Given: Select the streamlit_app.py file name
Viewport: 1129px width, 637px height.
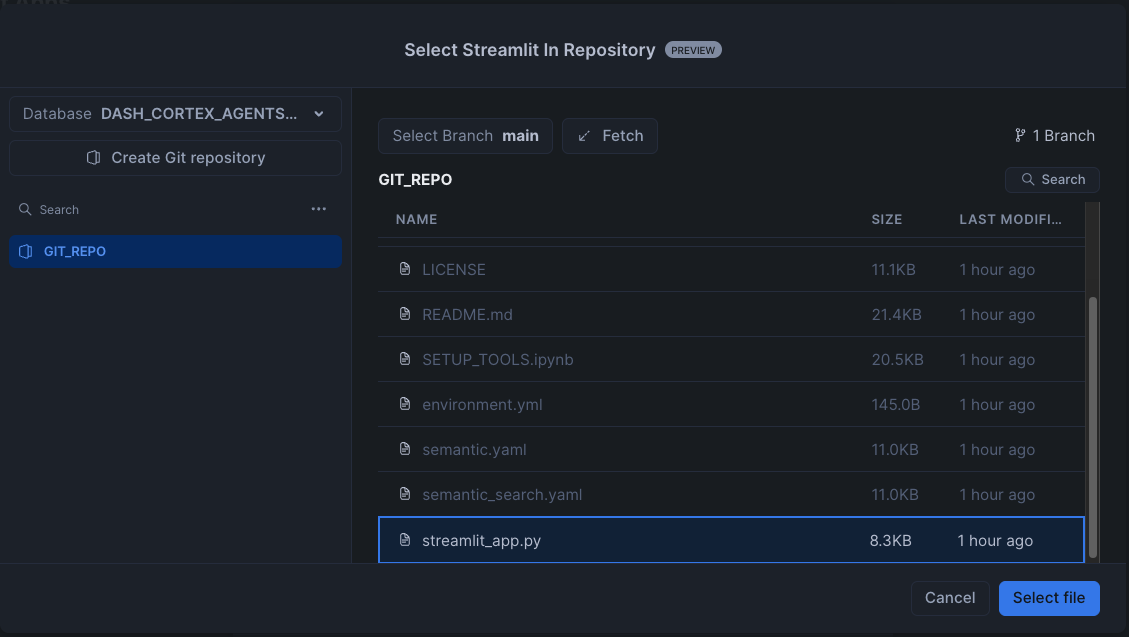Looking at the screenshot, I should click(x=481, y=541).
